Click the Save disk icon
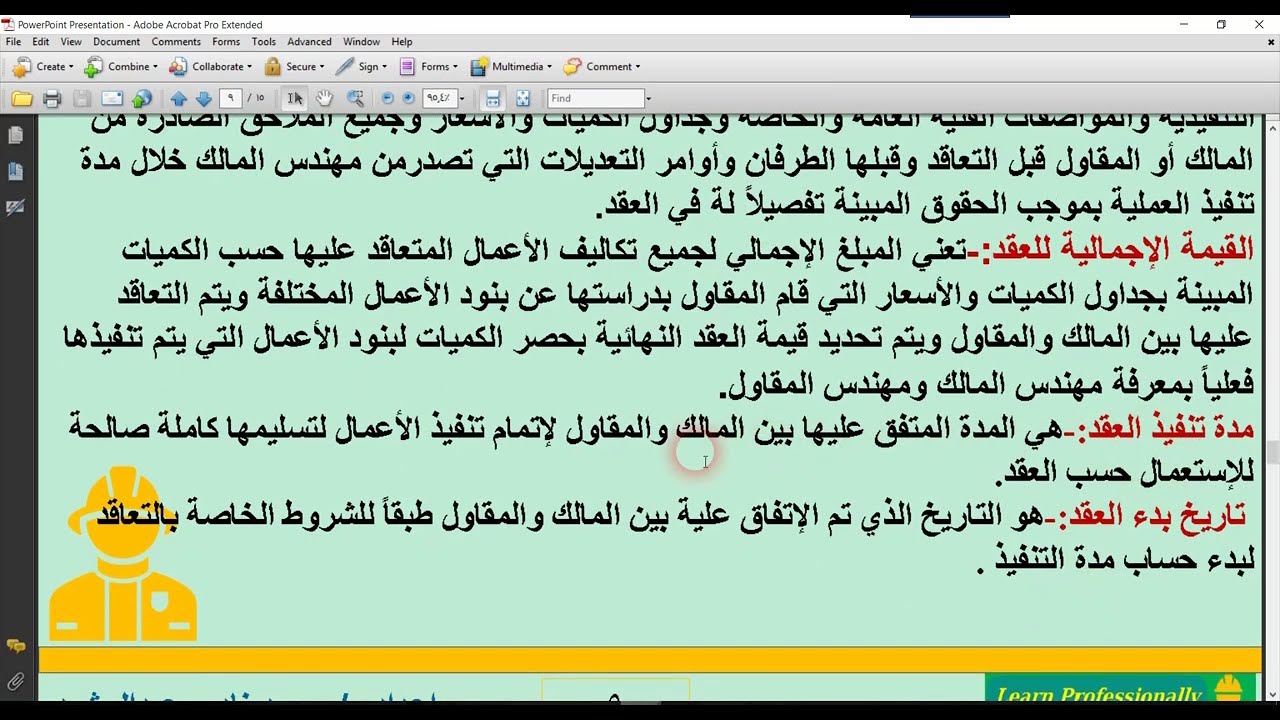 click(82, 98)
